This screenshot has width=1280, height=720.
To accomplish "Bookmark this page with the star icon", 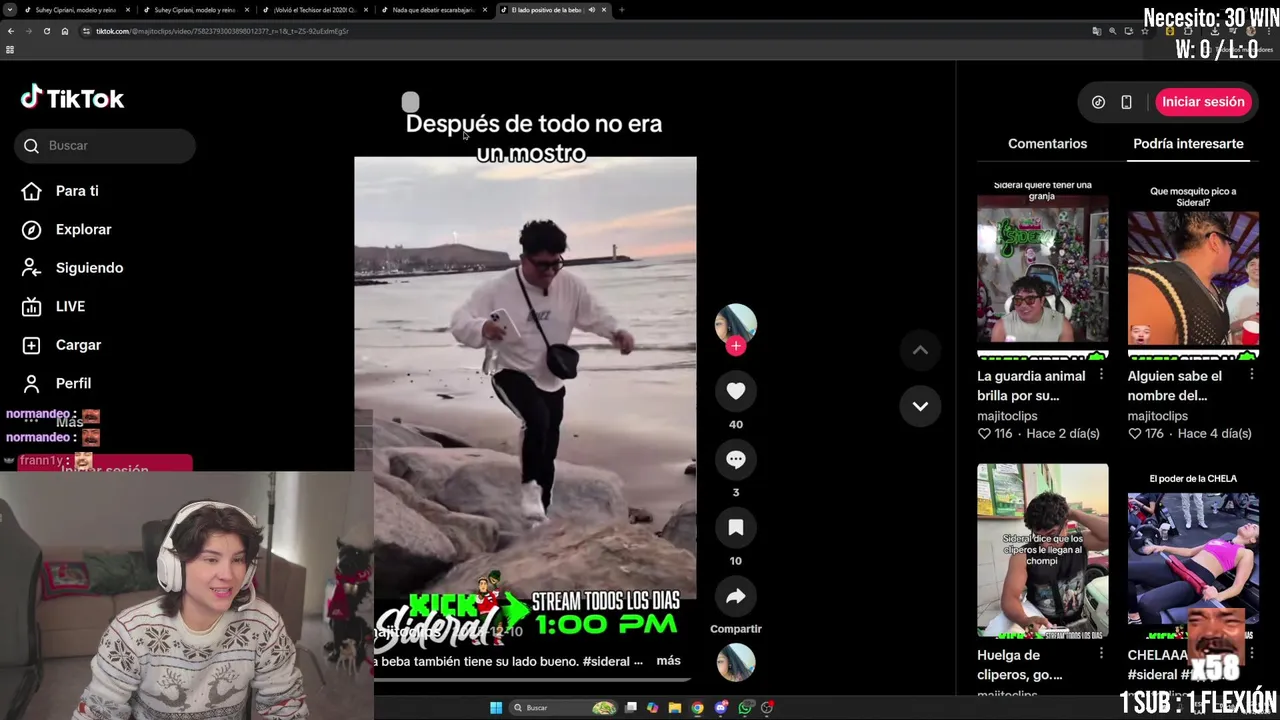I will coord(1144,31).
